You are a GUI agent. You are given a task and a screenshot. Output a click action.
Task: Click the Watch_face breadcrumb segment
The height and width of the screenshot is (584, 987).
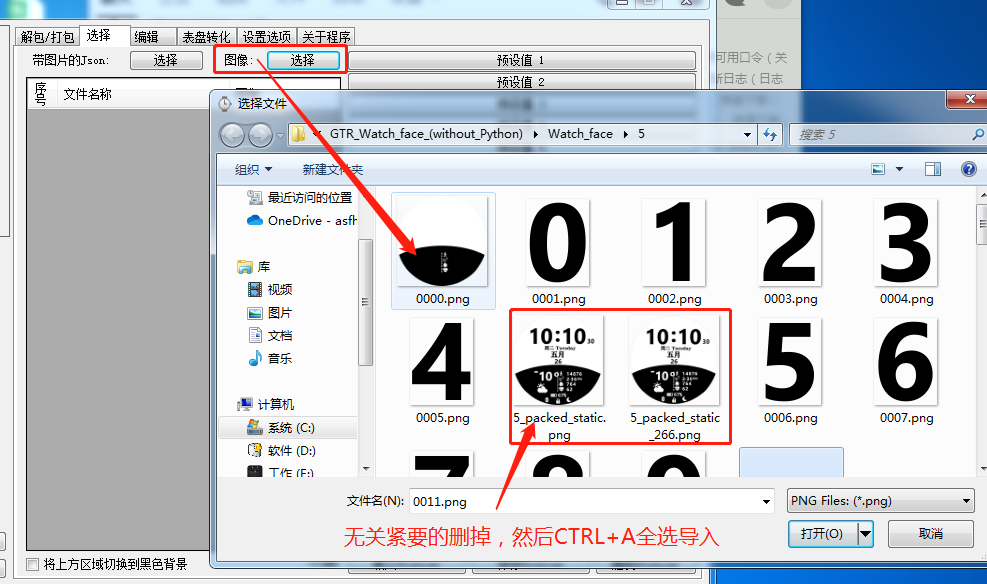580,133
